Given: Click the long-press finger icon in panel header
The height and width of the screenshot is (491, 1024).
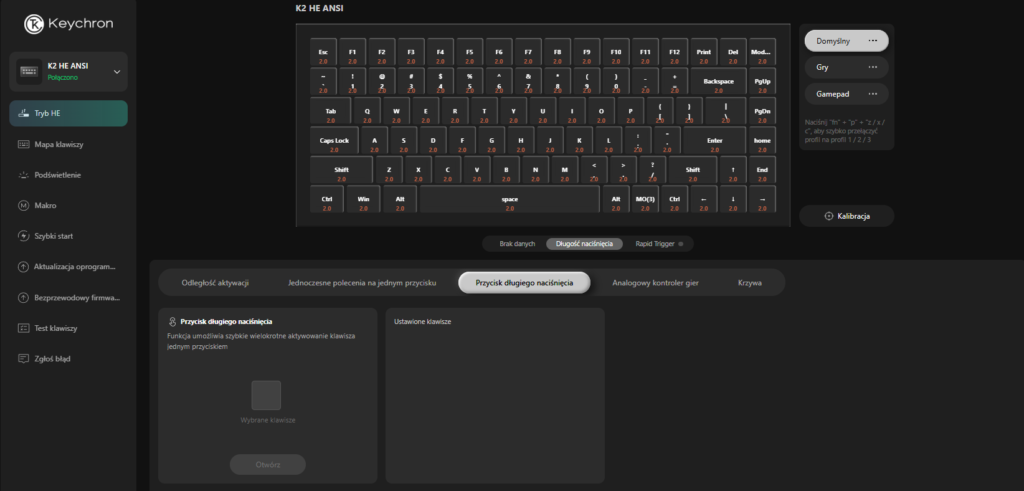Looking at the screenshot, I should coord(172,322).
